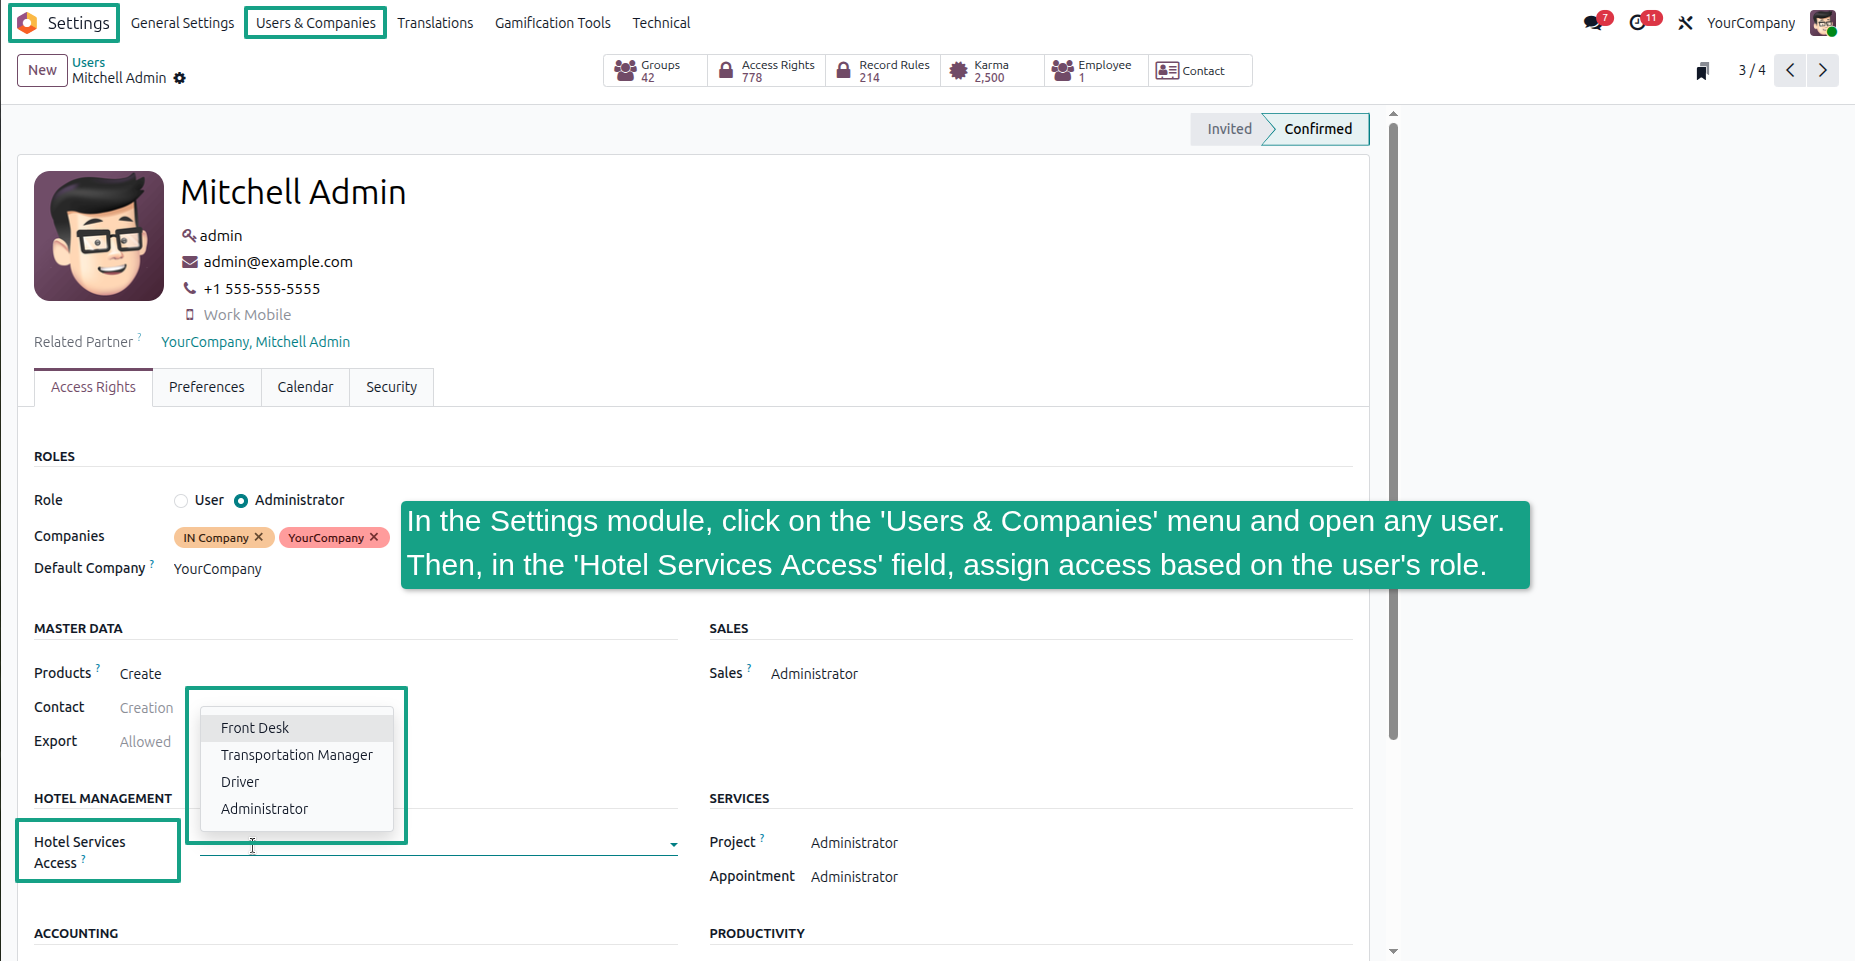Open the activities clock icon
The height and width of the screenshot is (961, 1855).
click(x=1638, y=23)
